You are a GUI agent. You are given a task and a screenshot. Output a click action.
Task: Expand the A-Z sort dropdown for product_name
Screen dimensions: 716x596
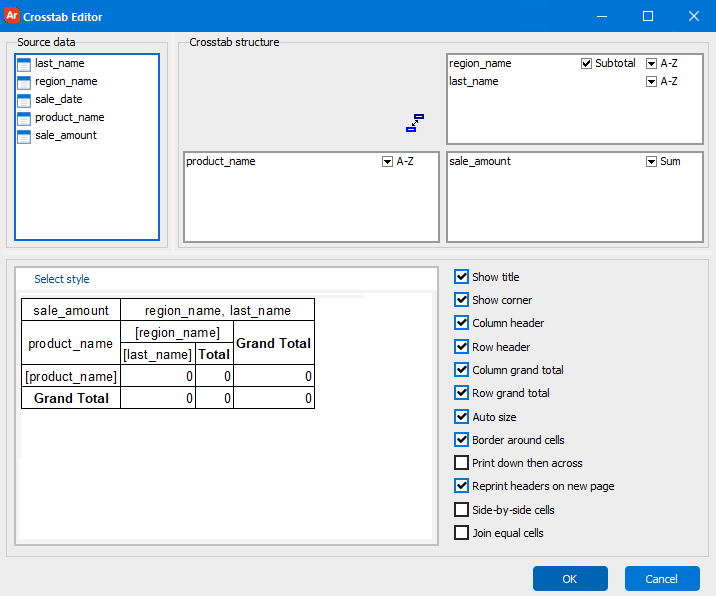click(x=387, y=162)
